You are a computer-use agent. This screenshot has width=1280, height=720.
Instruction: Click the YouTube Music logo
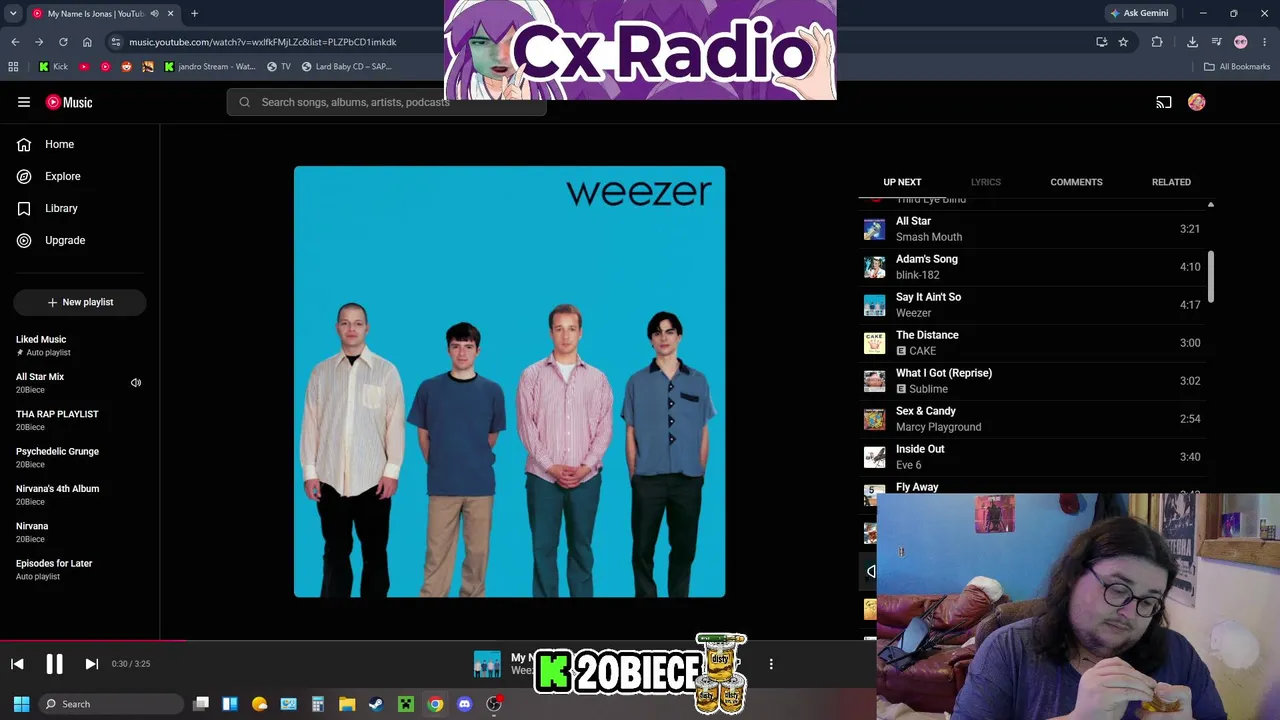[x=69, y=102]
